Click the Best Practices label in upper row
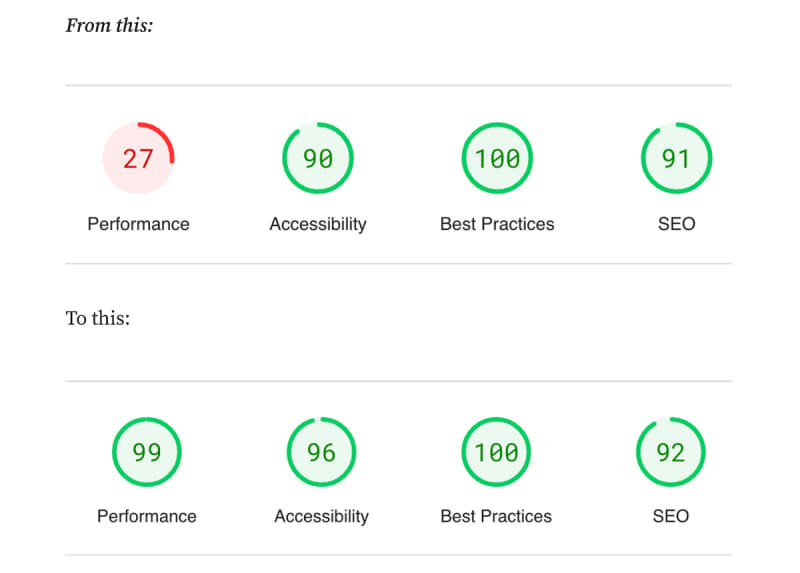The image size is (800, 573). 497,224
